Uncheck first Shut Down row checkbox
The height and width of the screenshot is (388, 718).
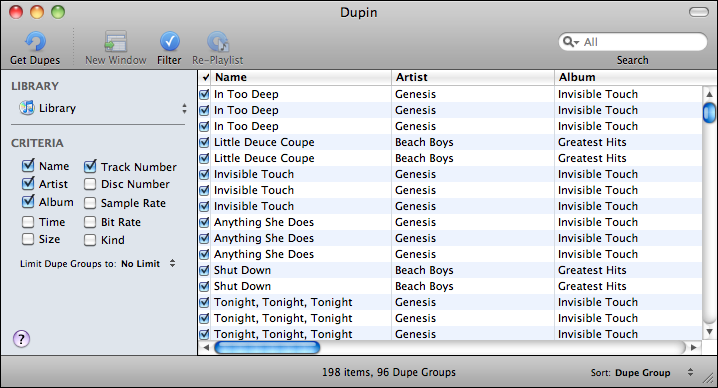click(204, 270)
